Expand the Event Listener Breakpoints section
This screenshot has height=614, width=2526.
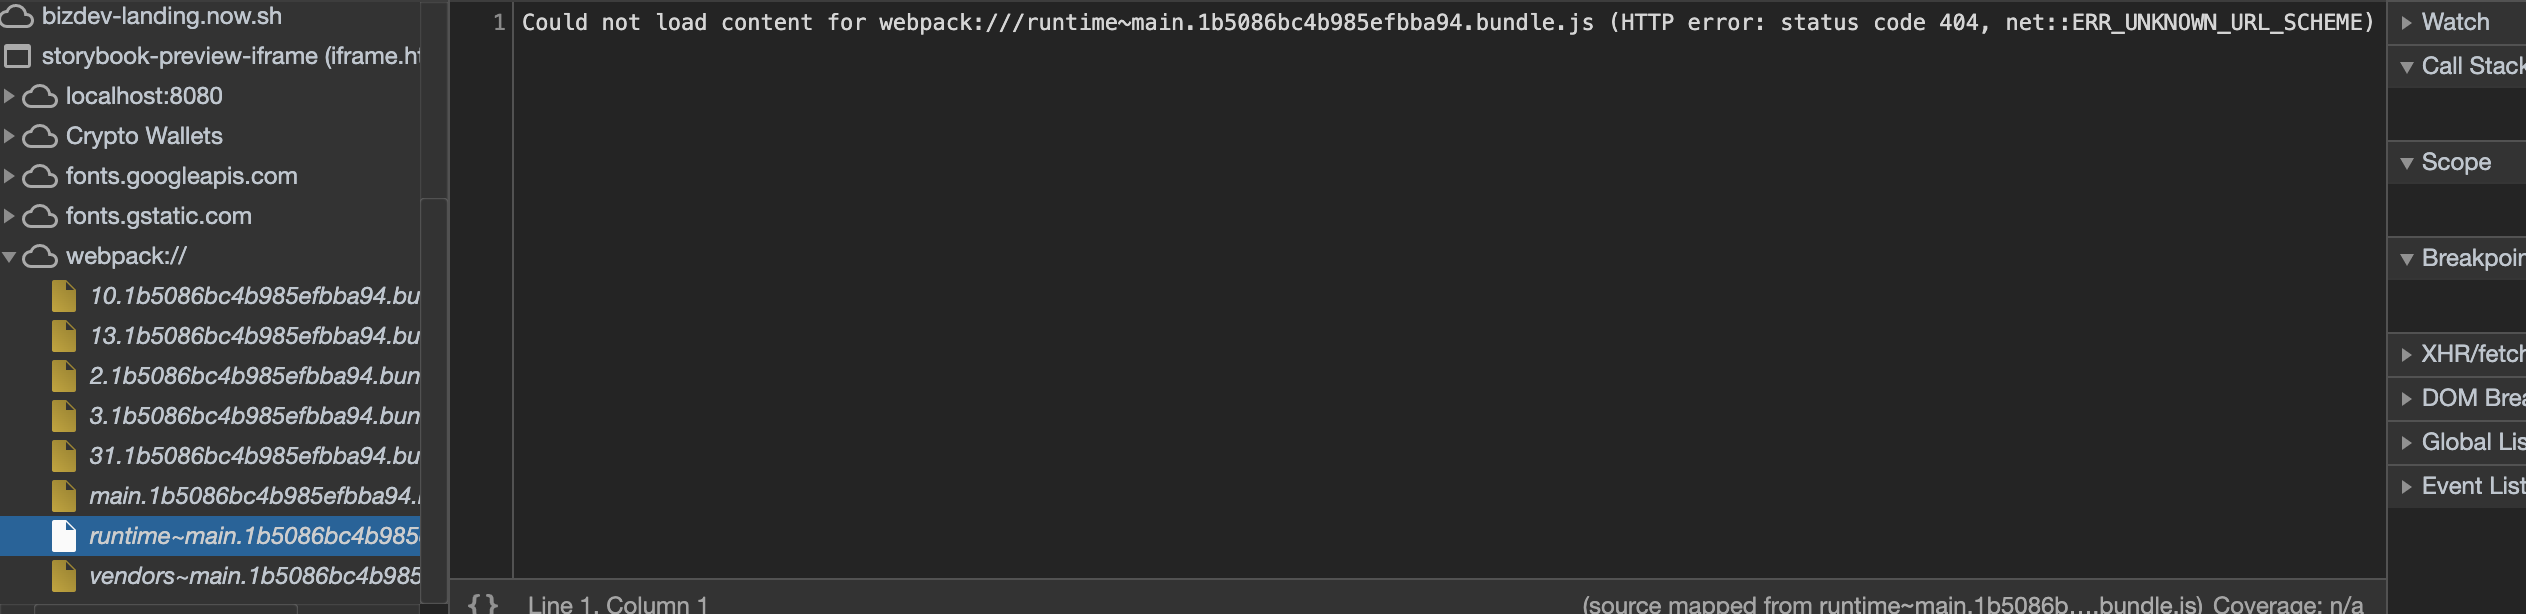2408,485
